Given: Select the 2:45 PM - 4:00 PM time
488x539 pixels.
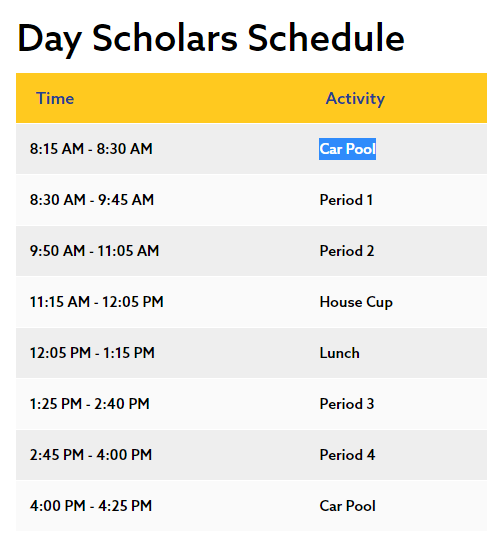Looking at the screenshot, I should click(x=91, y=455).
